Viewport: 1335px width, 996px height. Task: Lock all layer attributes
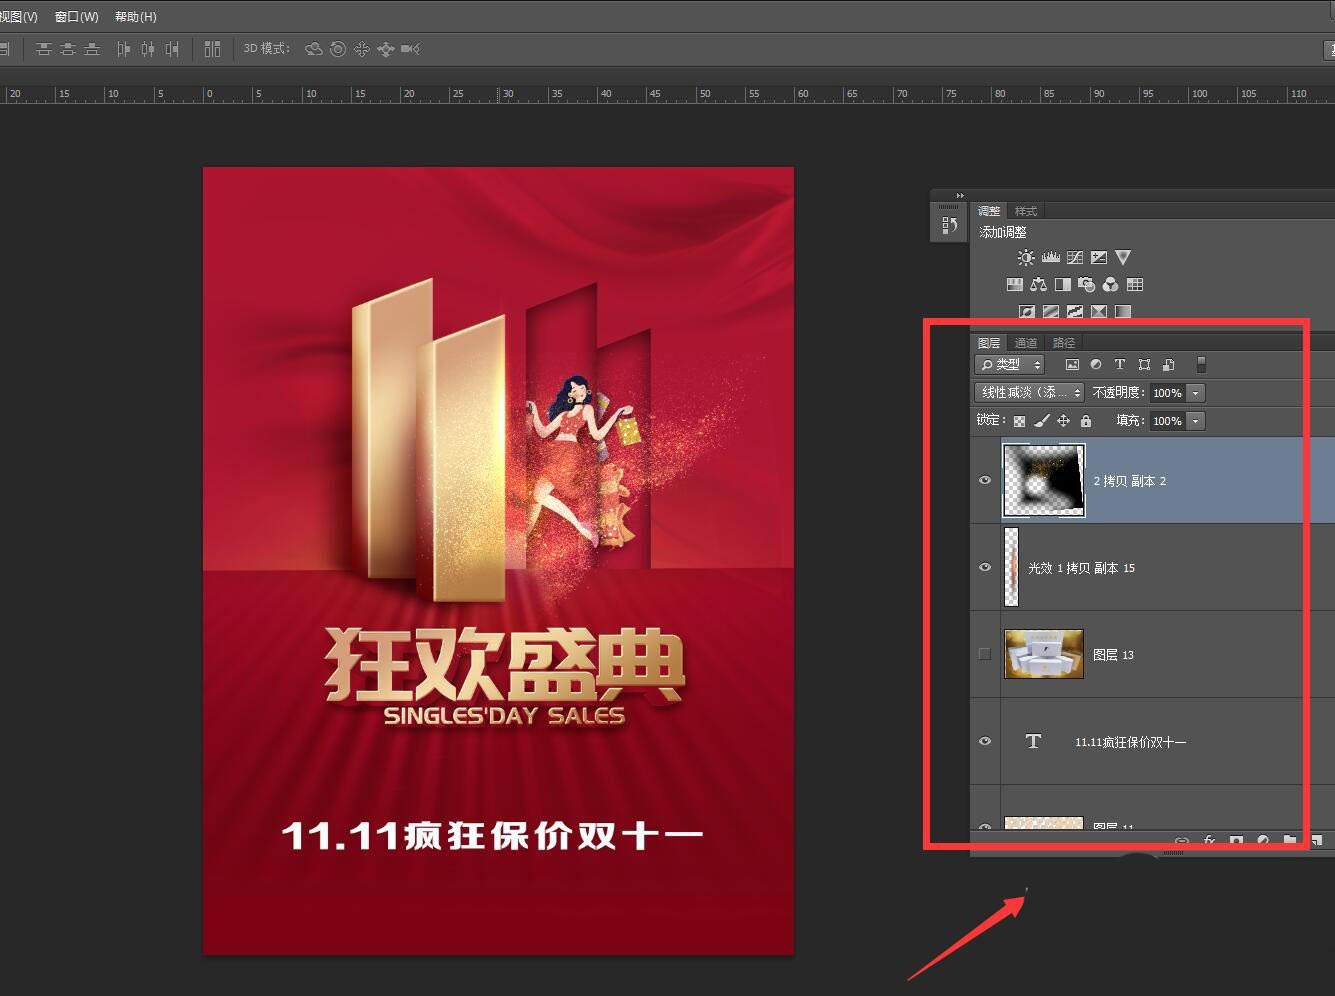(1086, 421)
